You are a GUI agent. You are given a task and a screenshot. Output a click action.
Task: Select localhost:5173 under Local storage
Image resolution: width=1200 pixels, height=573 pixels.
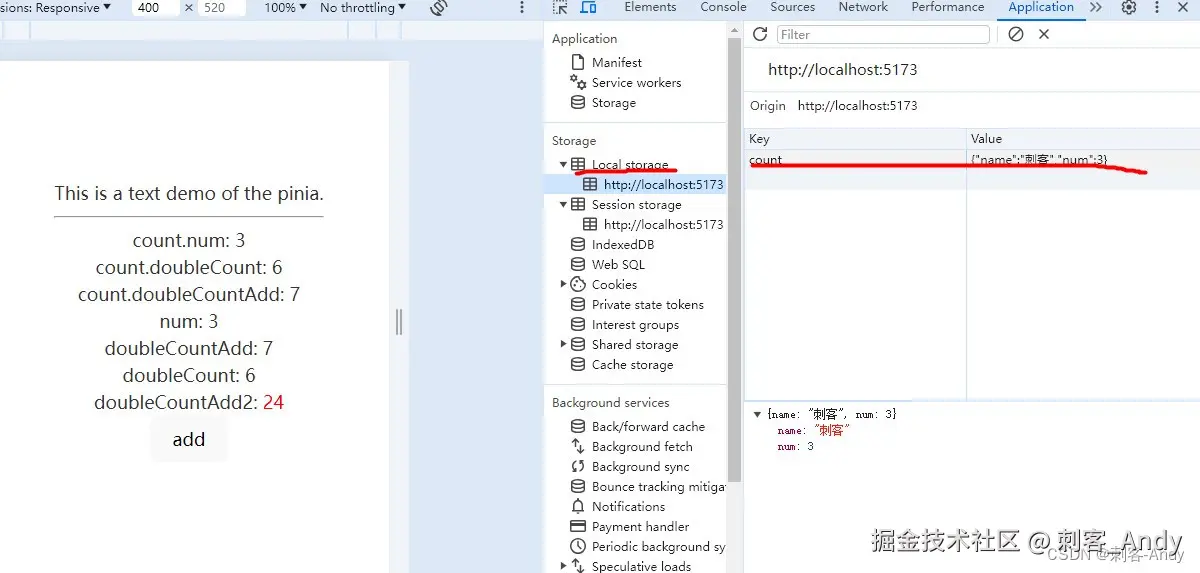pos(663,184)
